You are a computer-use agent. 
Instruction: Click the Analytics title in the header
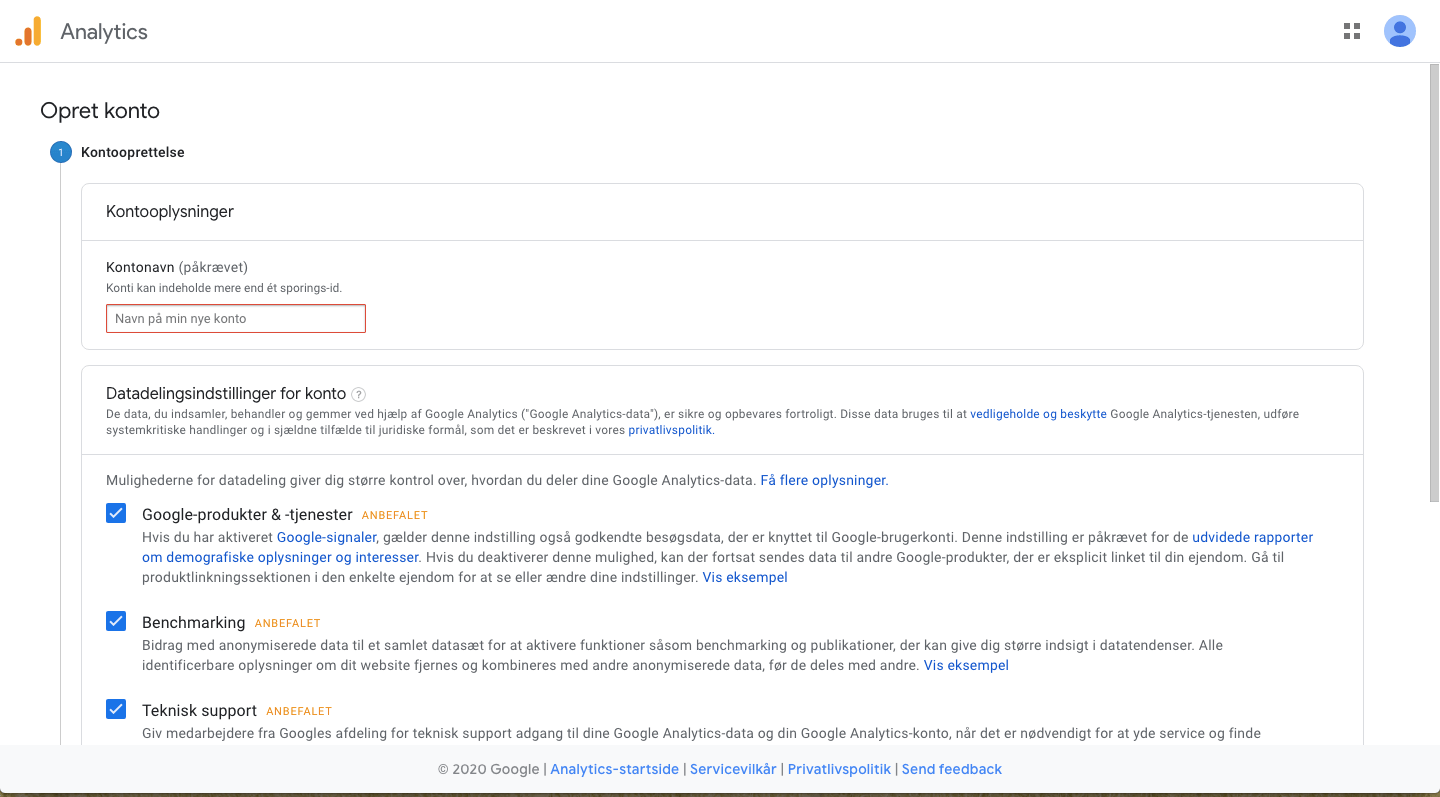[x=104, y=31]
